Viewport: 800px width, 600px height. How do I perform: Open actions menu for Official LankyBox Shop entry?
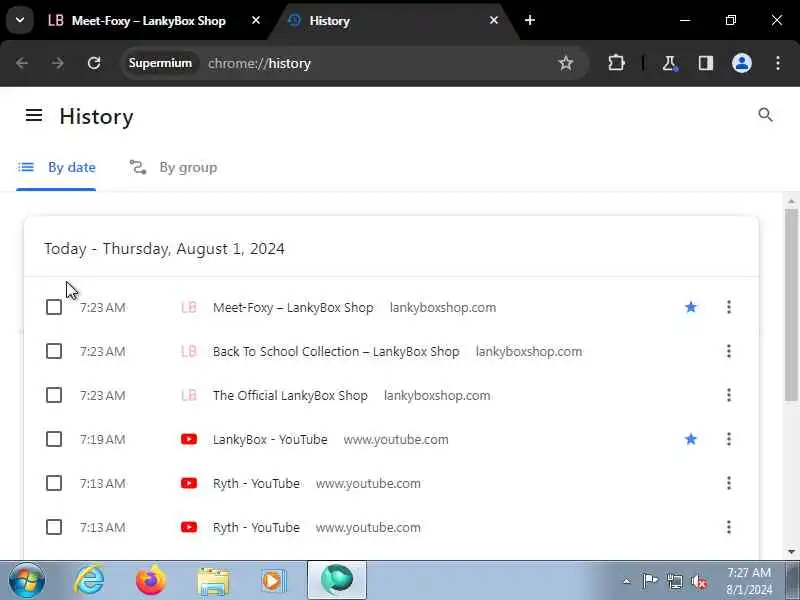729,395
